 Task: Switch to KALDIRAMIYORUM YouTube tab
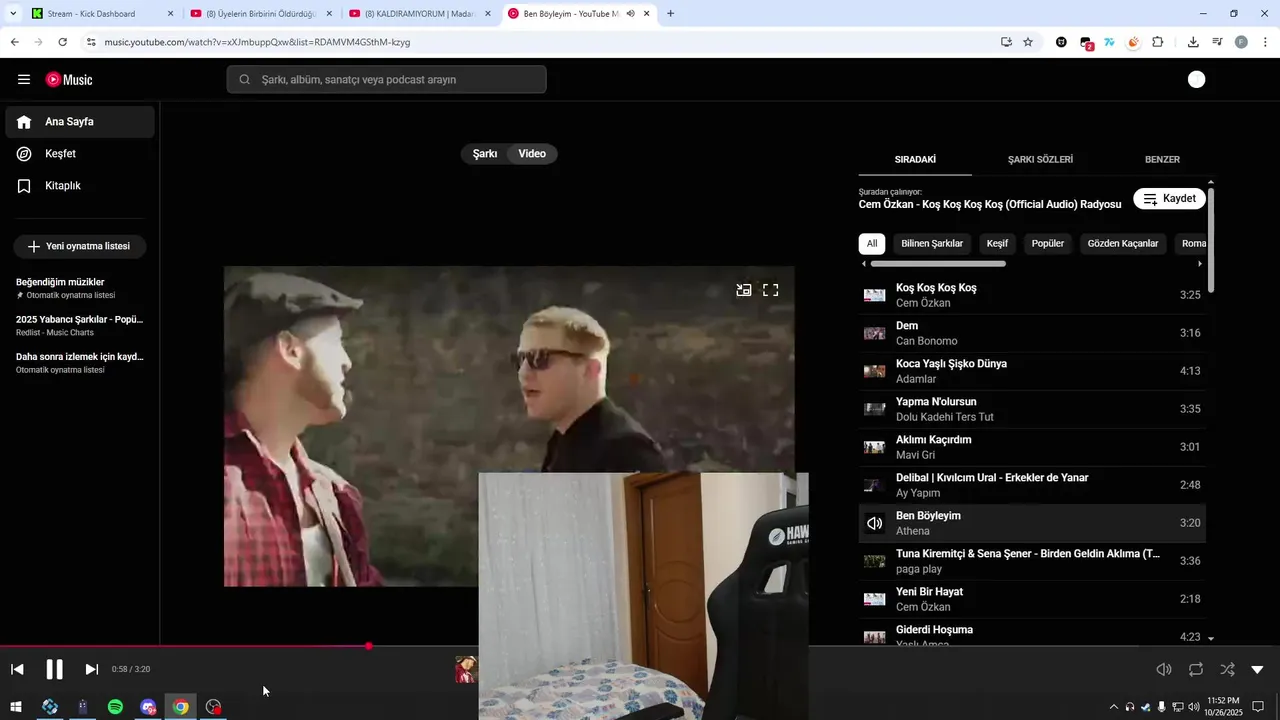(x=419, y=14)
